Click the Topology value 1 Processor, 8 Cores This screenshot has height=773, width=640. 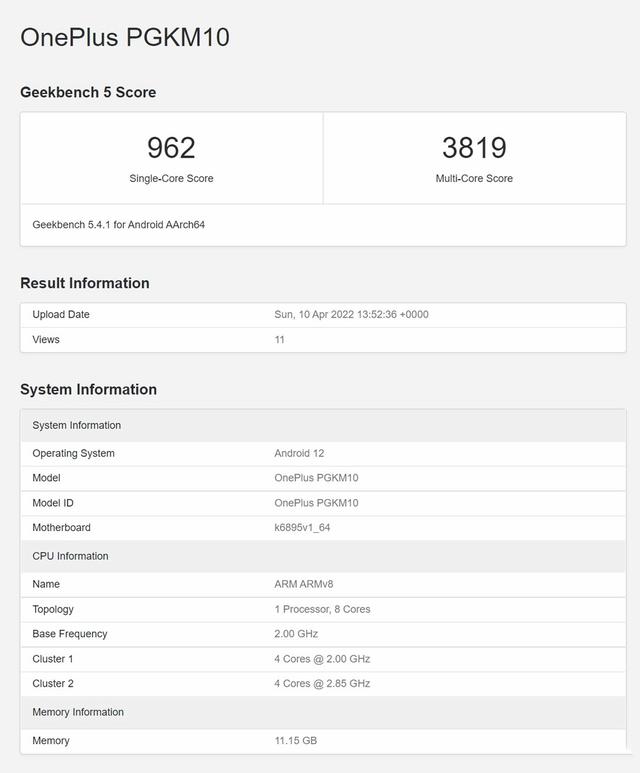[322, 609]
